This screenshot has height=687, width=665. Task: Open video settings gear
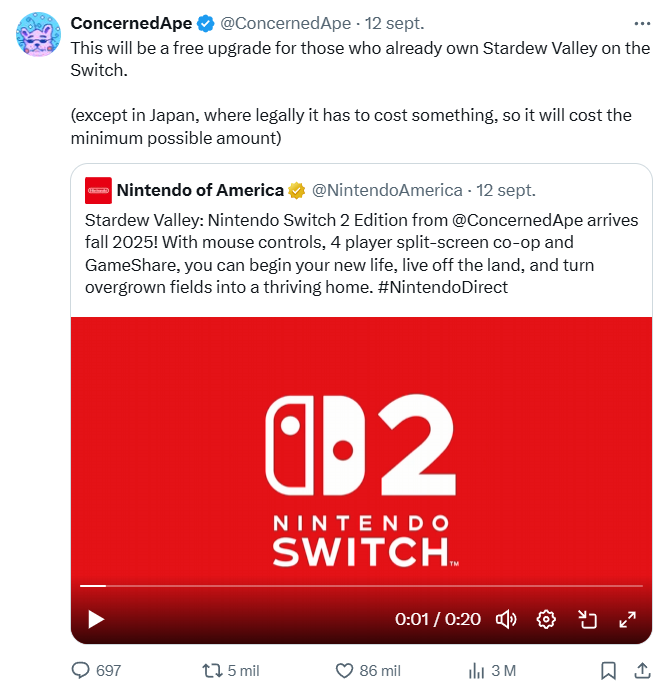[x=546, y=620]
